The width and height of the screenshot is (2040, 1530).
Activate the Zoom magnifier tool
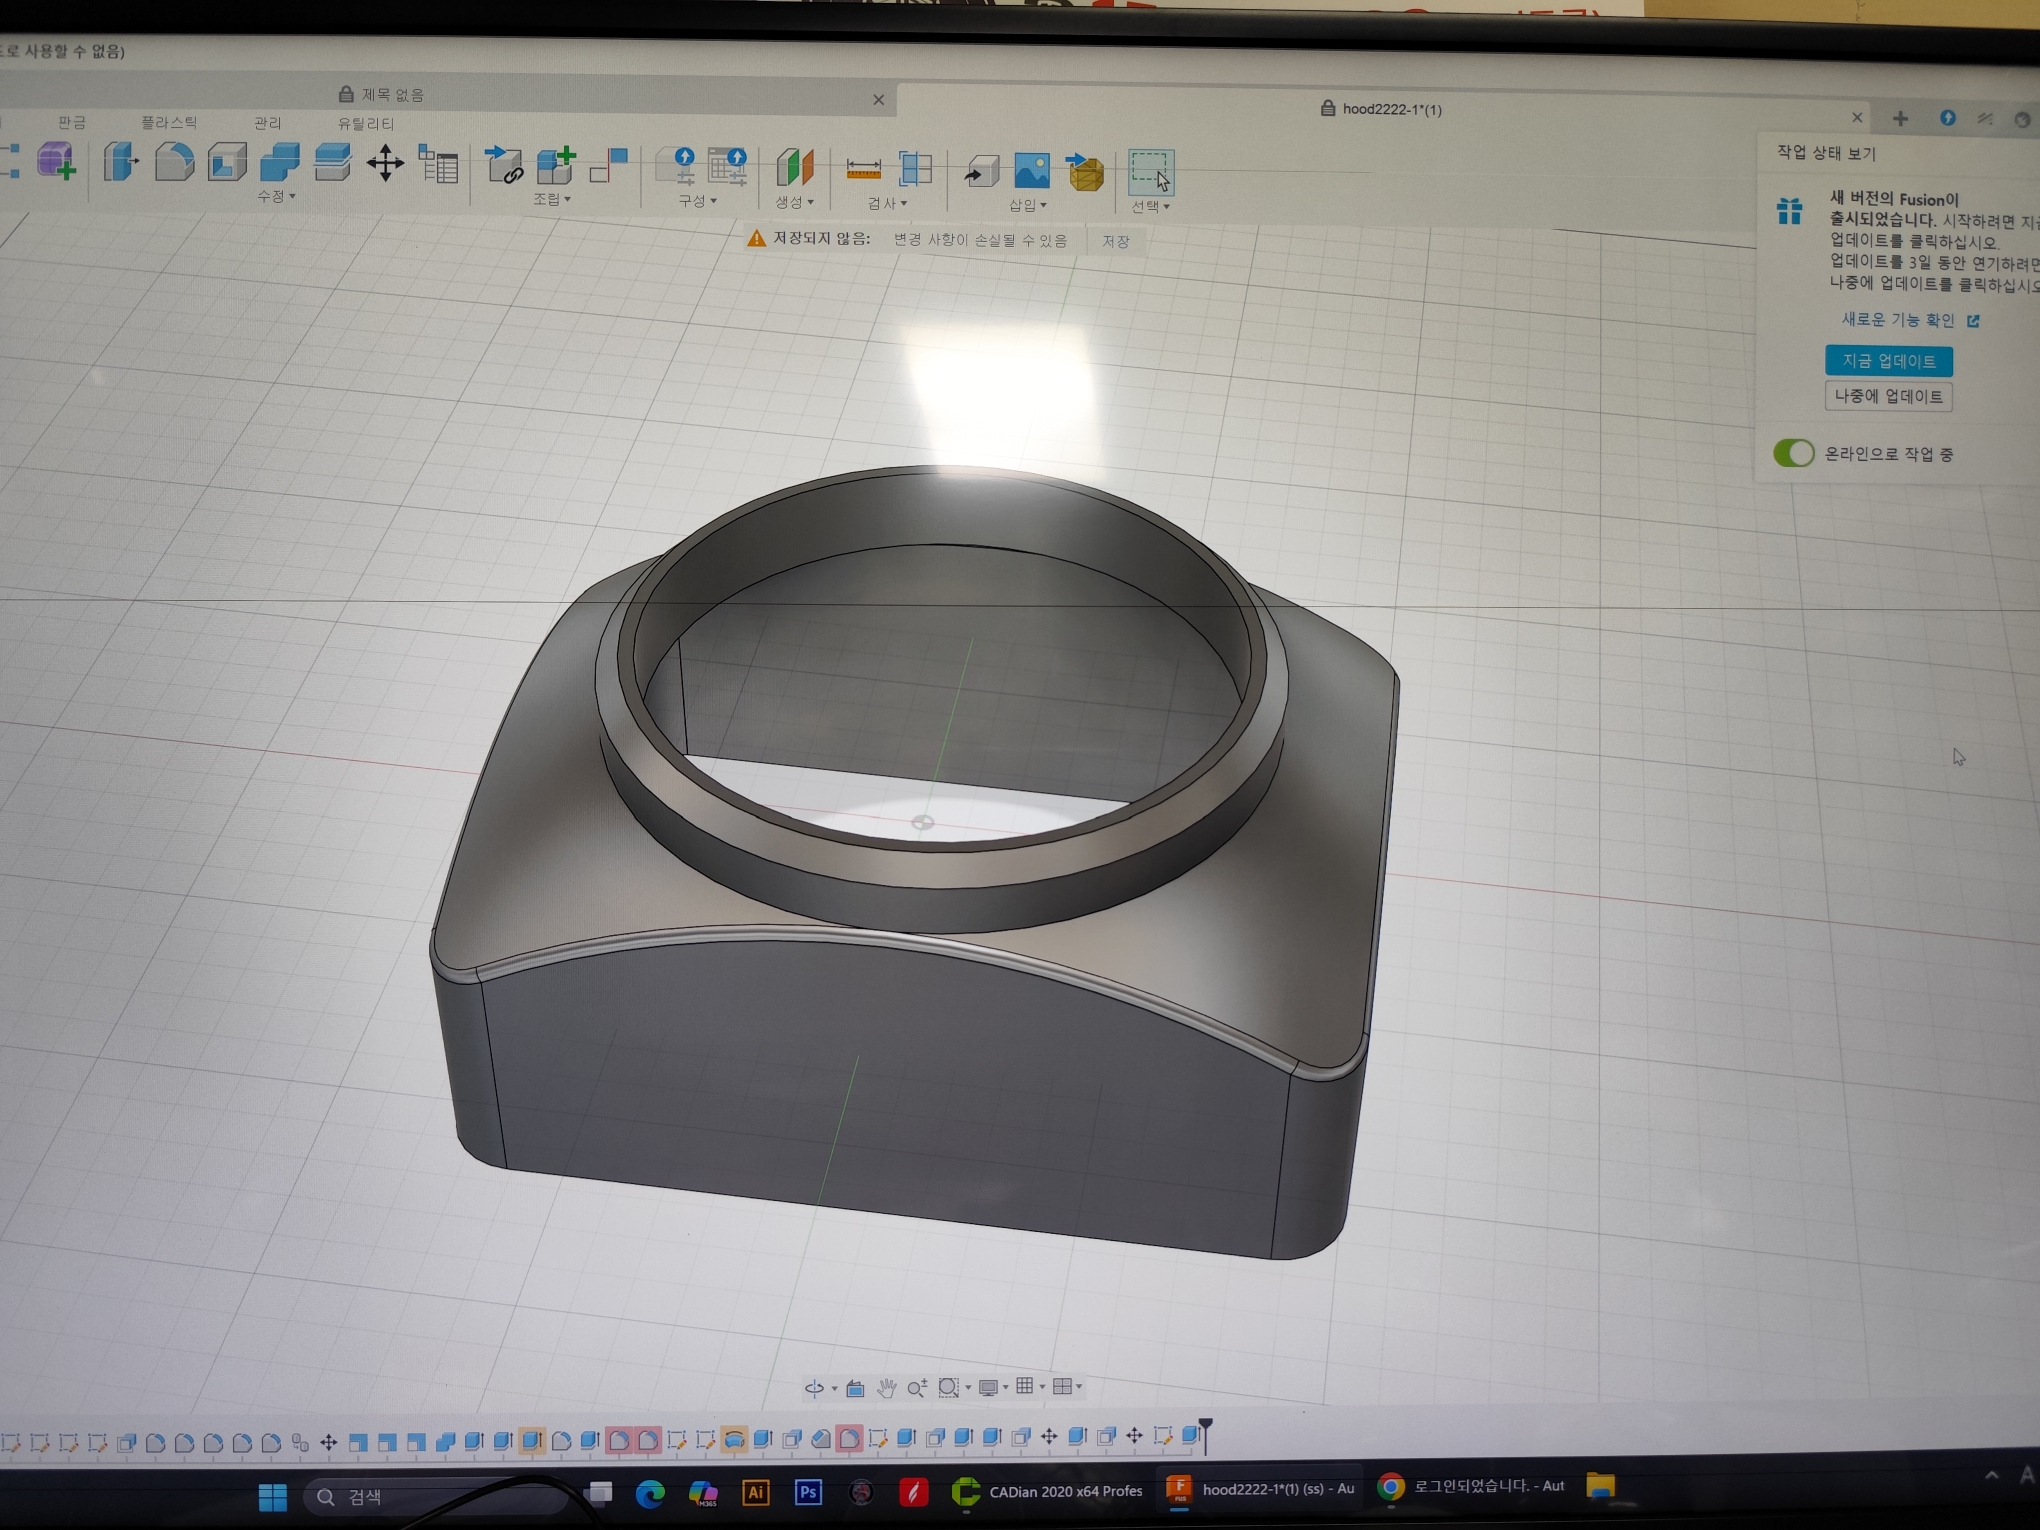[917, 1388]
